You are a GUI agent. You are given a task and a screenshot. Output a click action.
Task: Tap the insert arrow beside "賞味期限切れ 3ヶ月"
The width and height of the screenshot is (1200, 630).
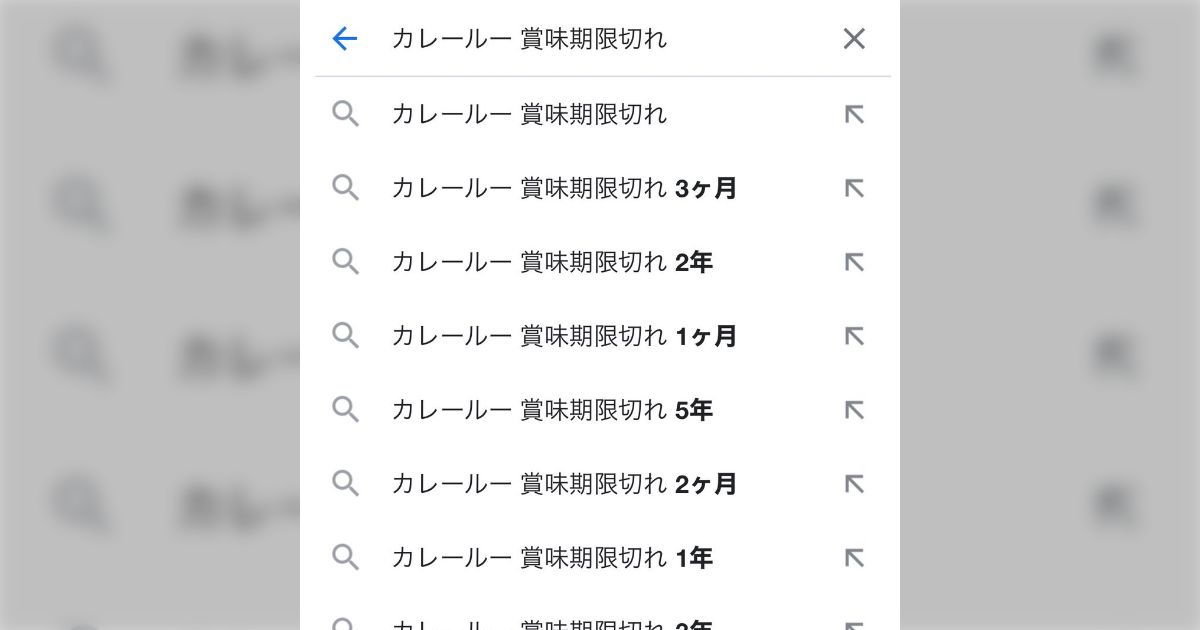(853, 188)
